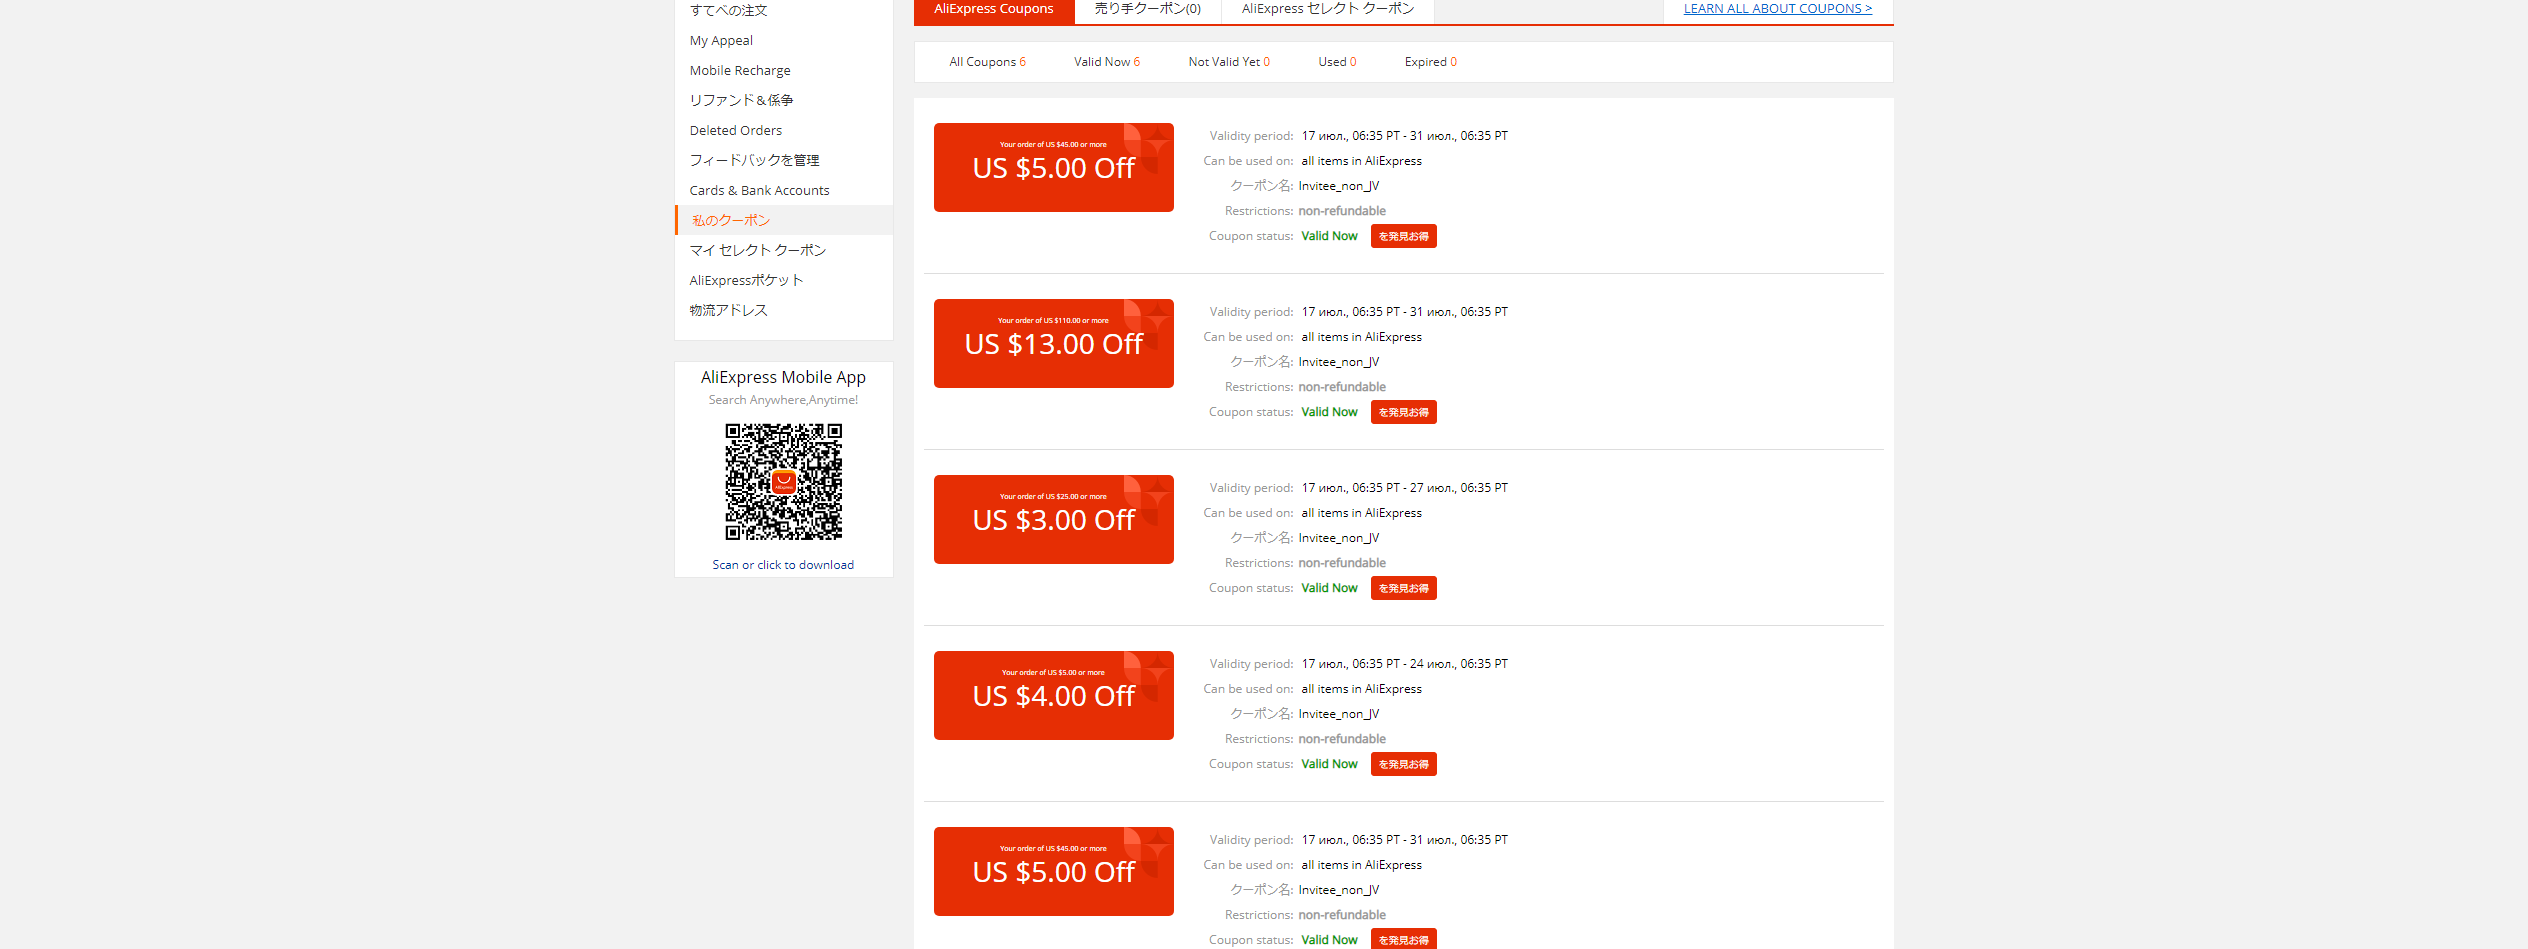
Task: Filter by Valid Now 6
Action: [1107, 62]
